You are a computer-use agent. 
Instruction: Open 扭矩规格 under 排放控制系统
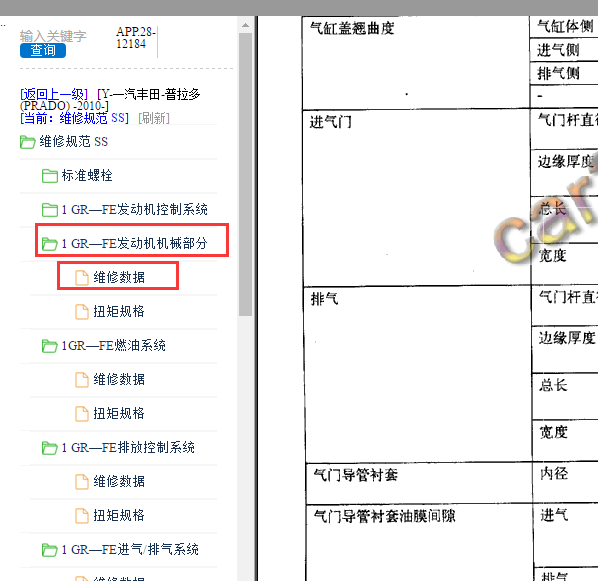119,515
